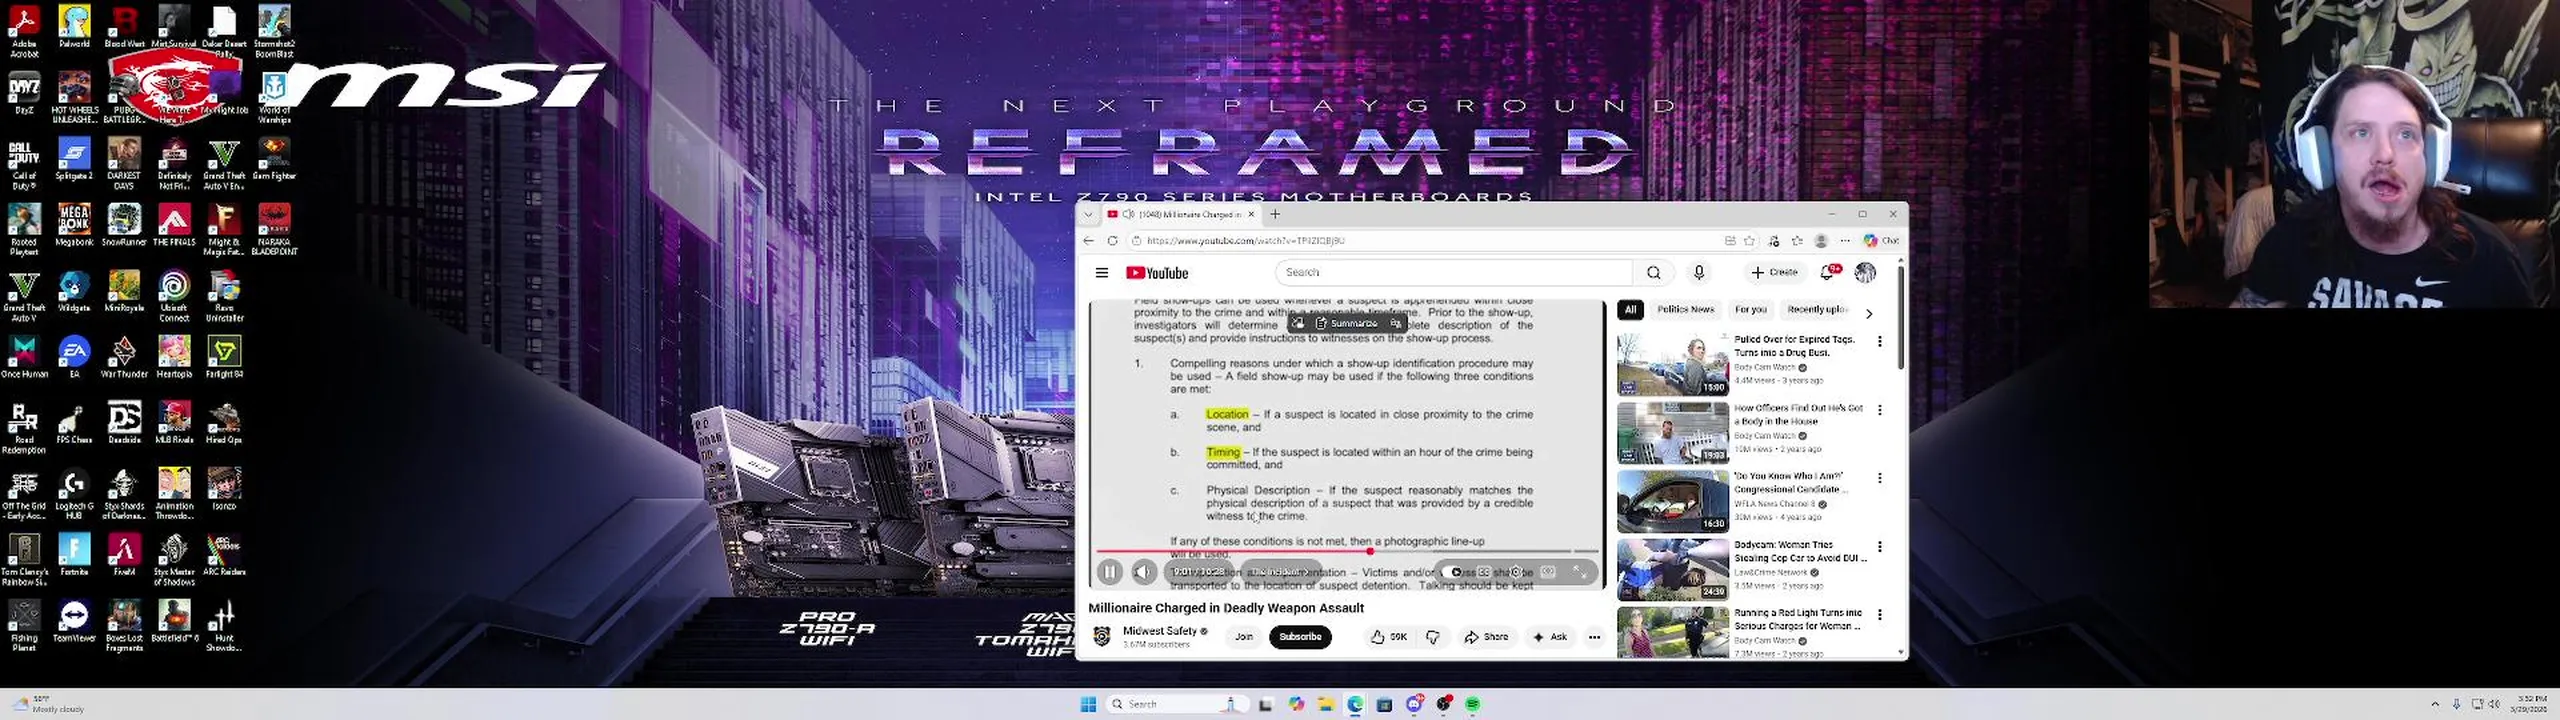Open Windows Start menu
Screen dimensions: 2560x720
1088,705
